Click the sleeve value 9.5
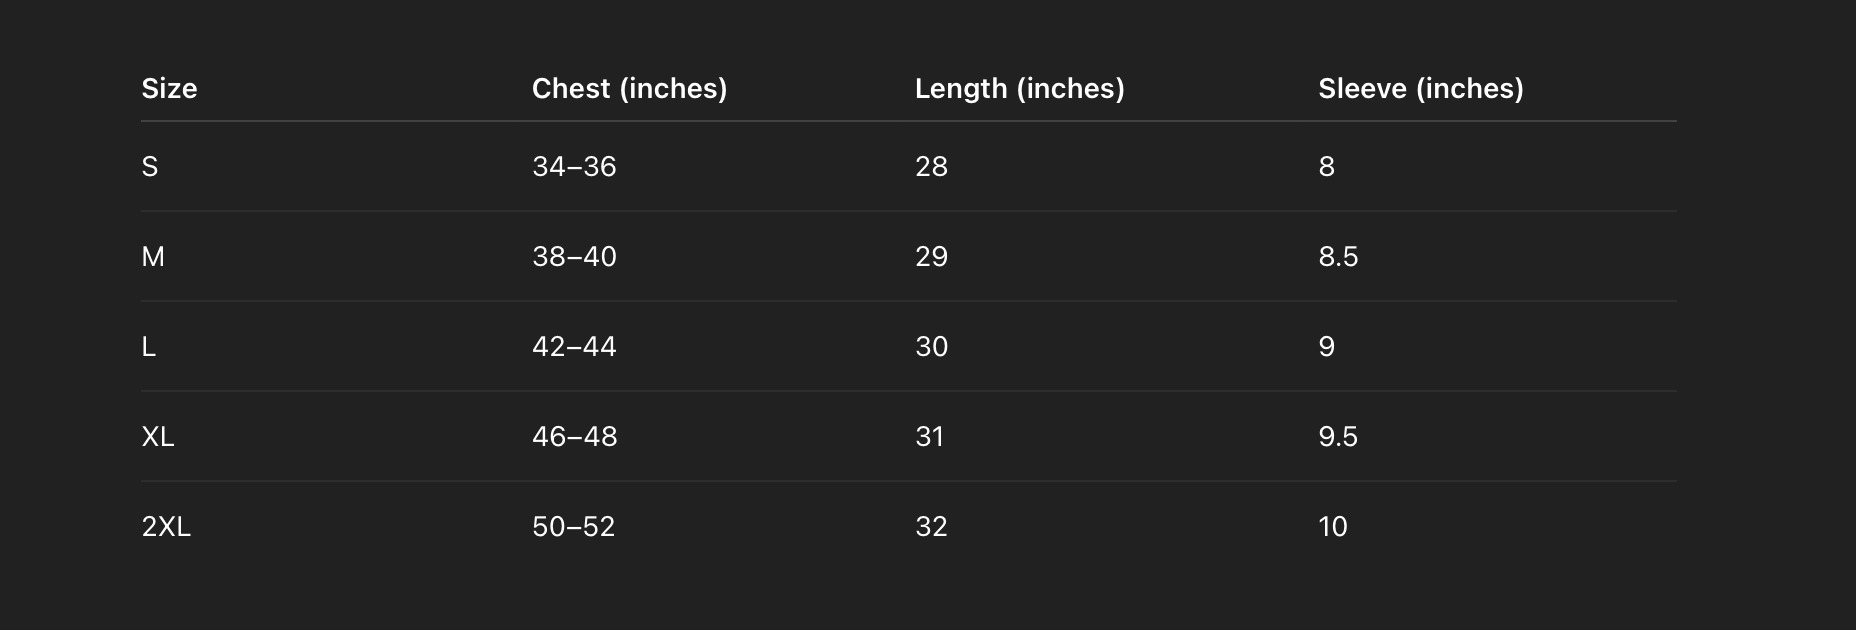 pos(1338,436)
